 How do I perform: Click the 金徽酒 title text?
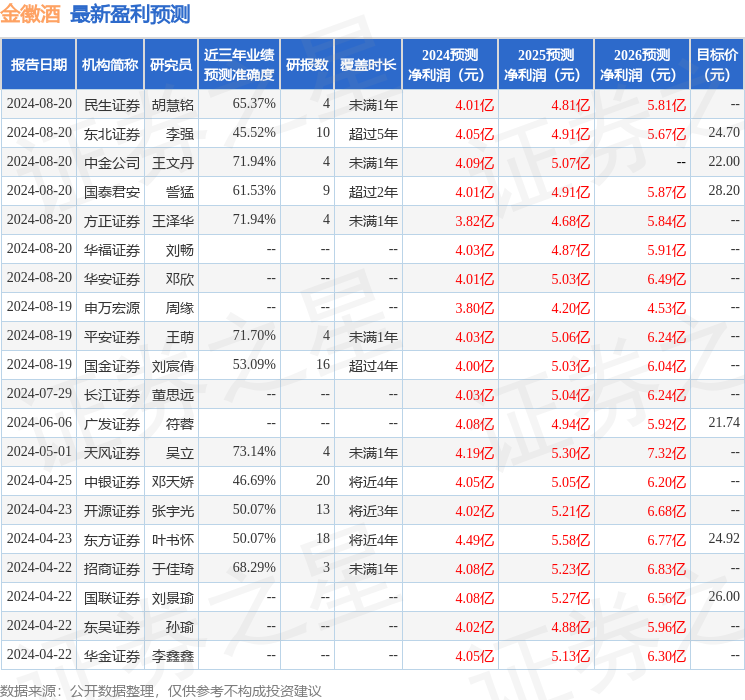tap(30, 14)
